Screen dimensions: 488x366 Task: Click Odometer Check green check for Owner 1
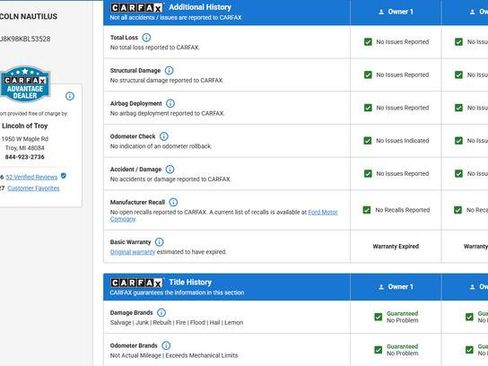tap(368, 141)
